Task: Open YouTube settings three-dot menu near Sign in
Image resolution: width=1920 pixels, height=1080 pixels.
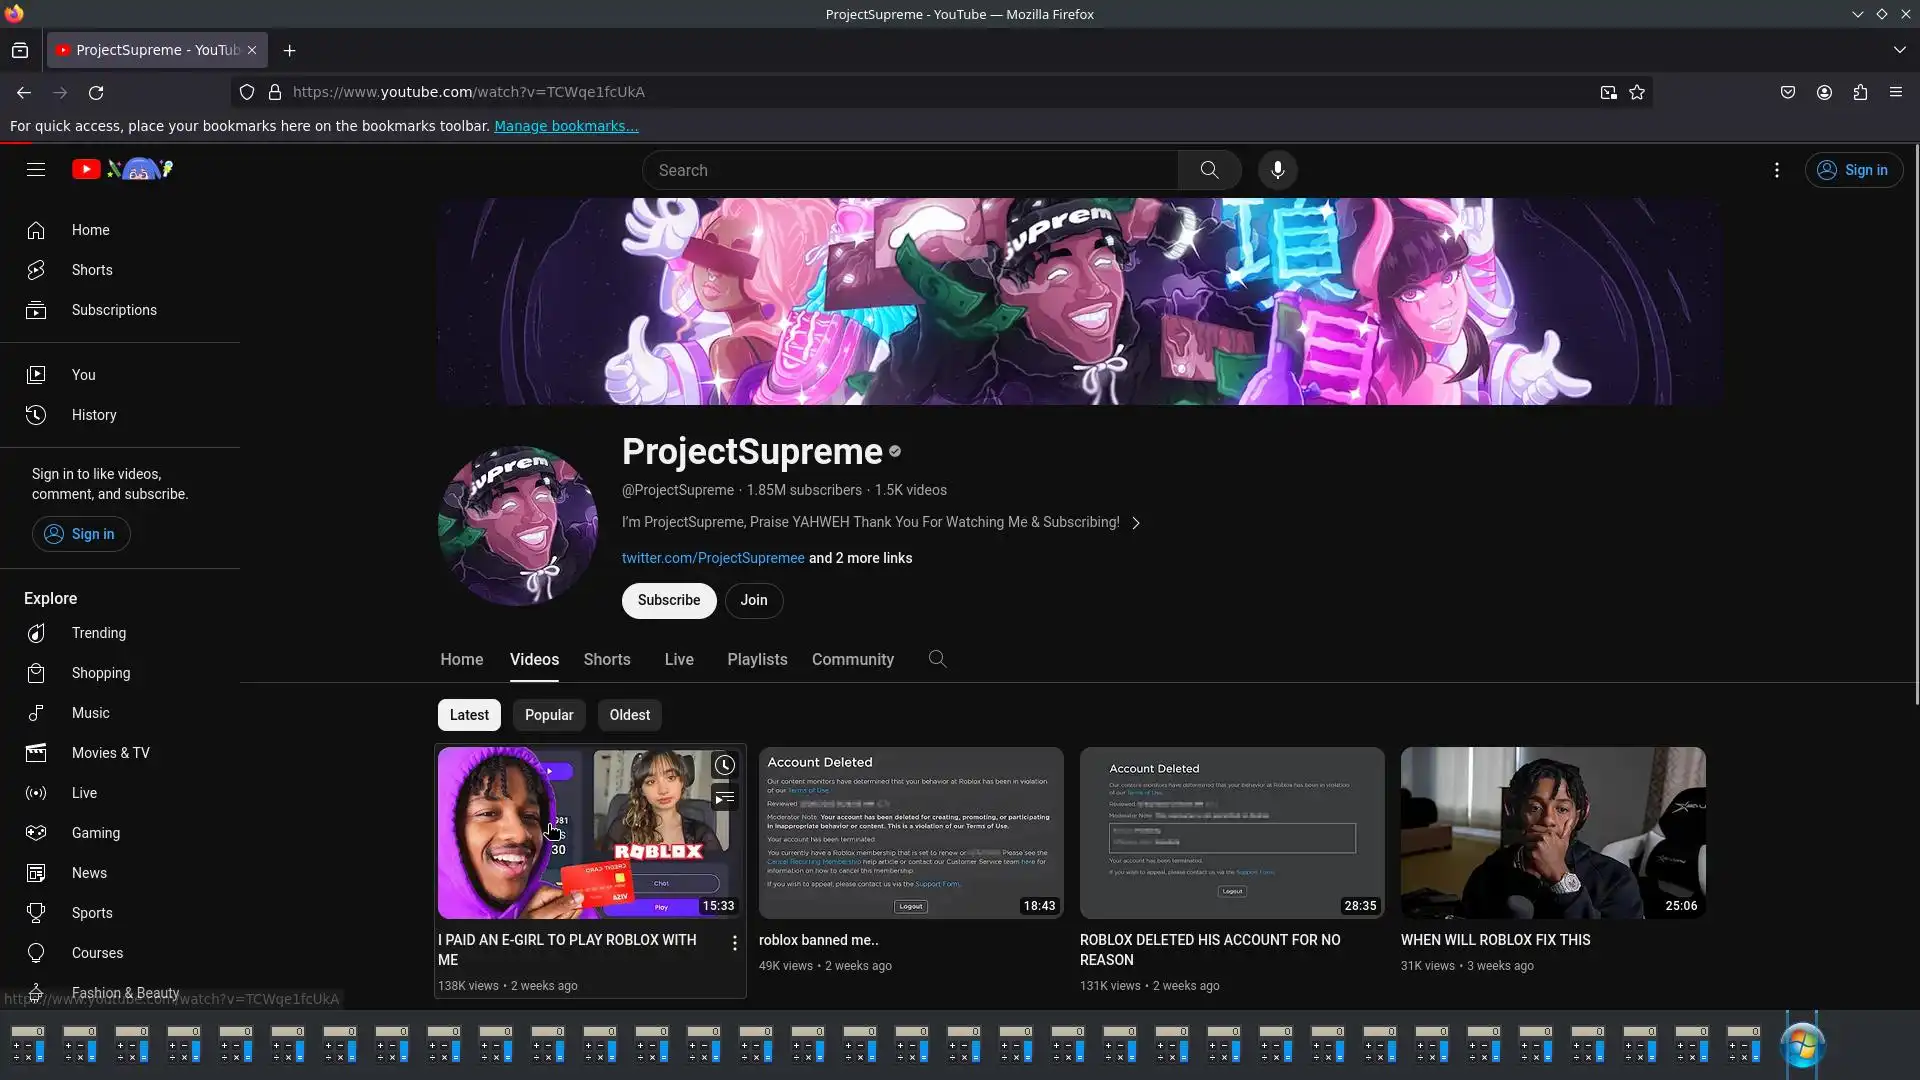Action: 1776,170
